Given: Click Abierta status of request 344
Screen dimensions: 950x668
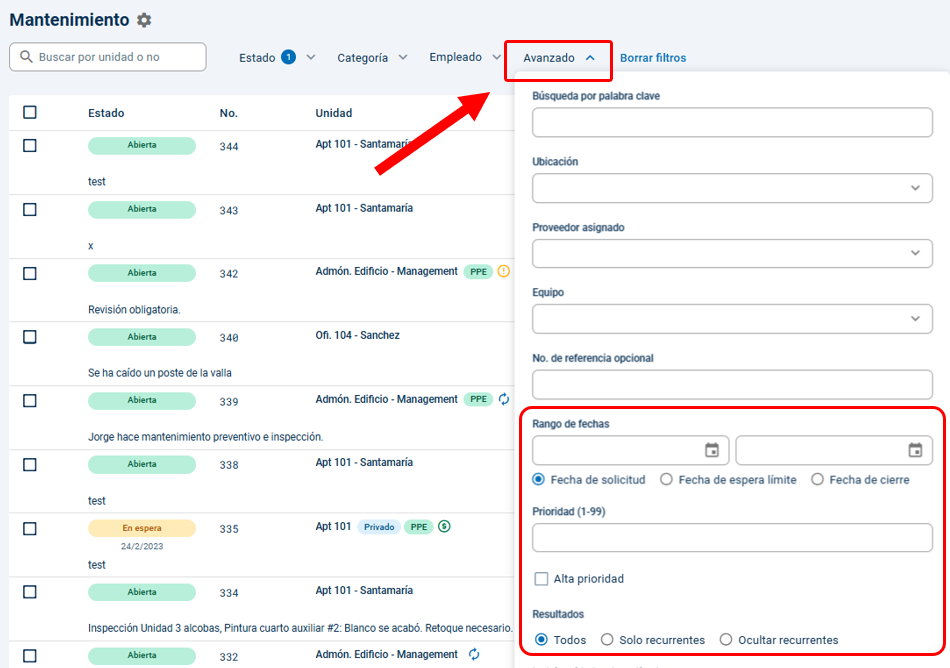Looking at the screenshot, I should coord(142,145).
